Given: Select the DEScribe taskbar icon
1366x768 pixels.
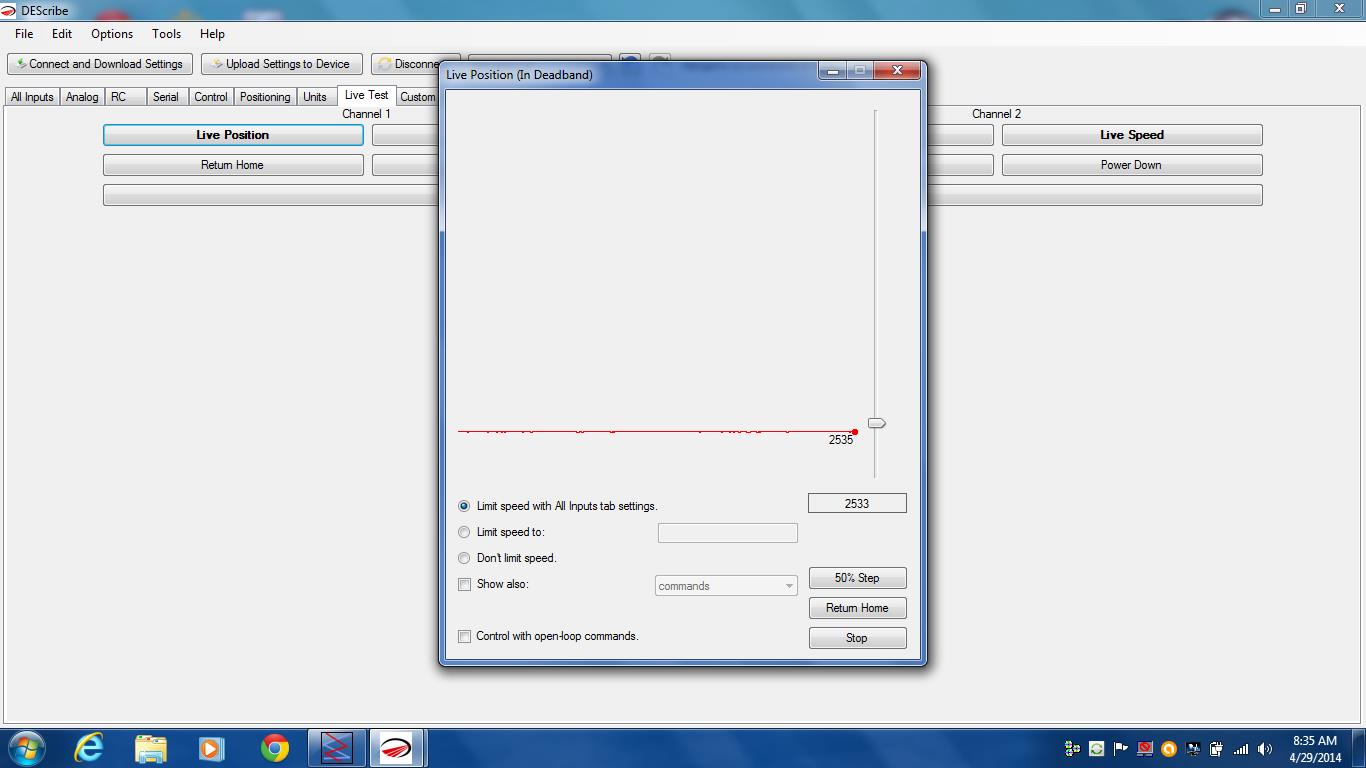Looking at the screenshot, I should (397, 748).
